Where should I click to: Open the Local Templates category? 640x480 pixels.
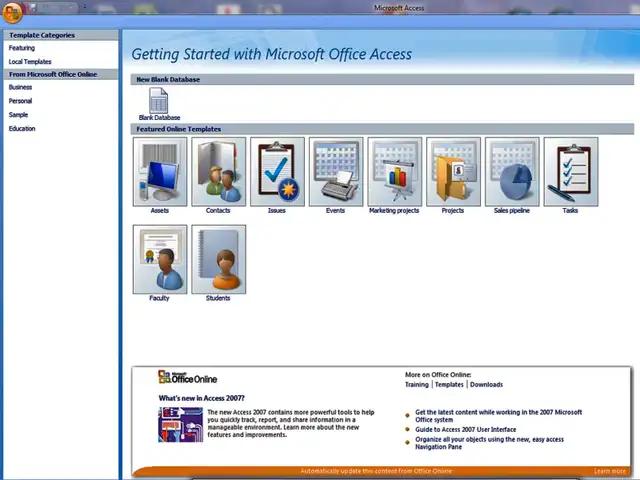(x=30, y=62)
